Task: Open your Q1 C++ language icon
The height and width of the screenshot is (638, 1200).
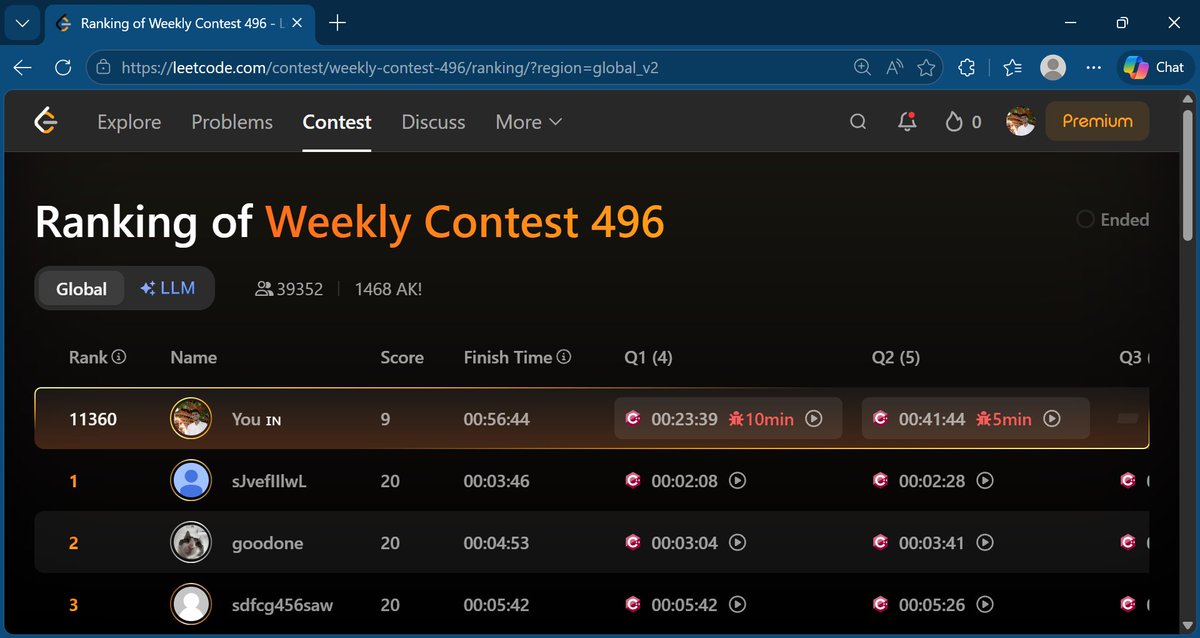Action: [633, 419]
